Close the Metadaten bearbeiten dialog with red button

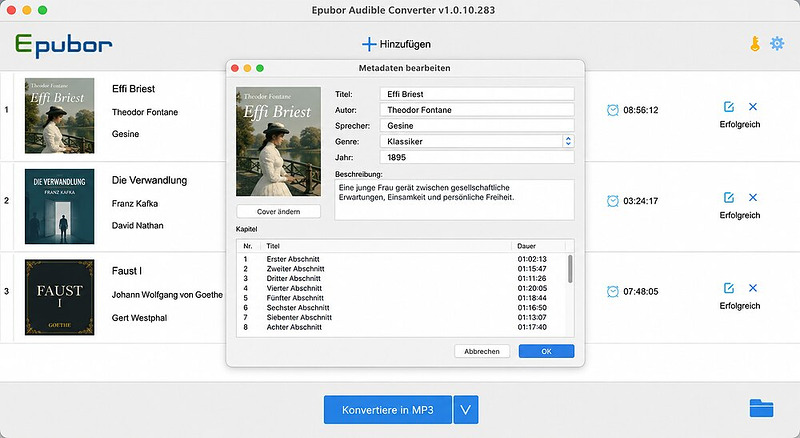[x=235, y=68]
